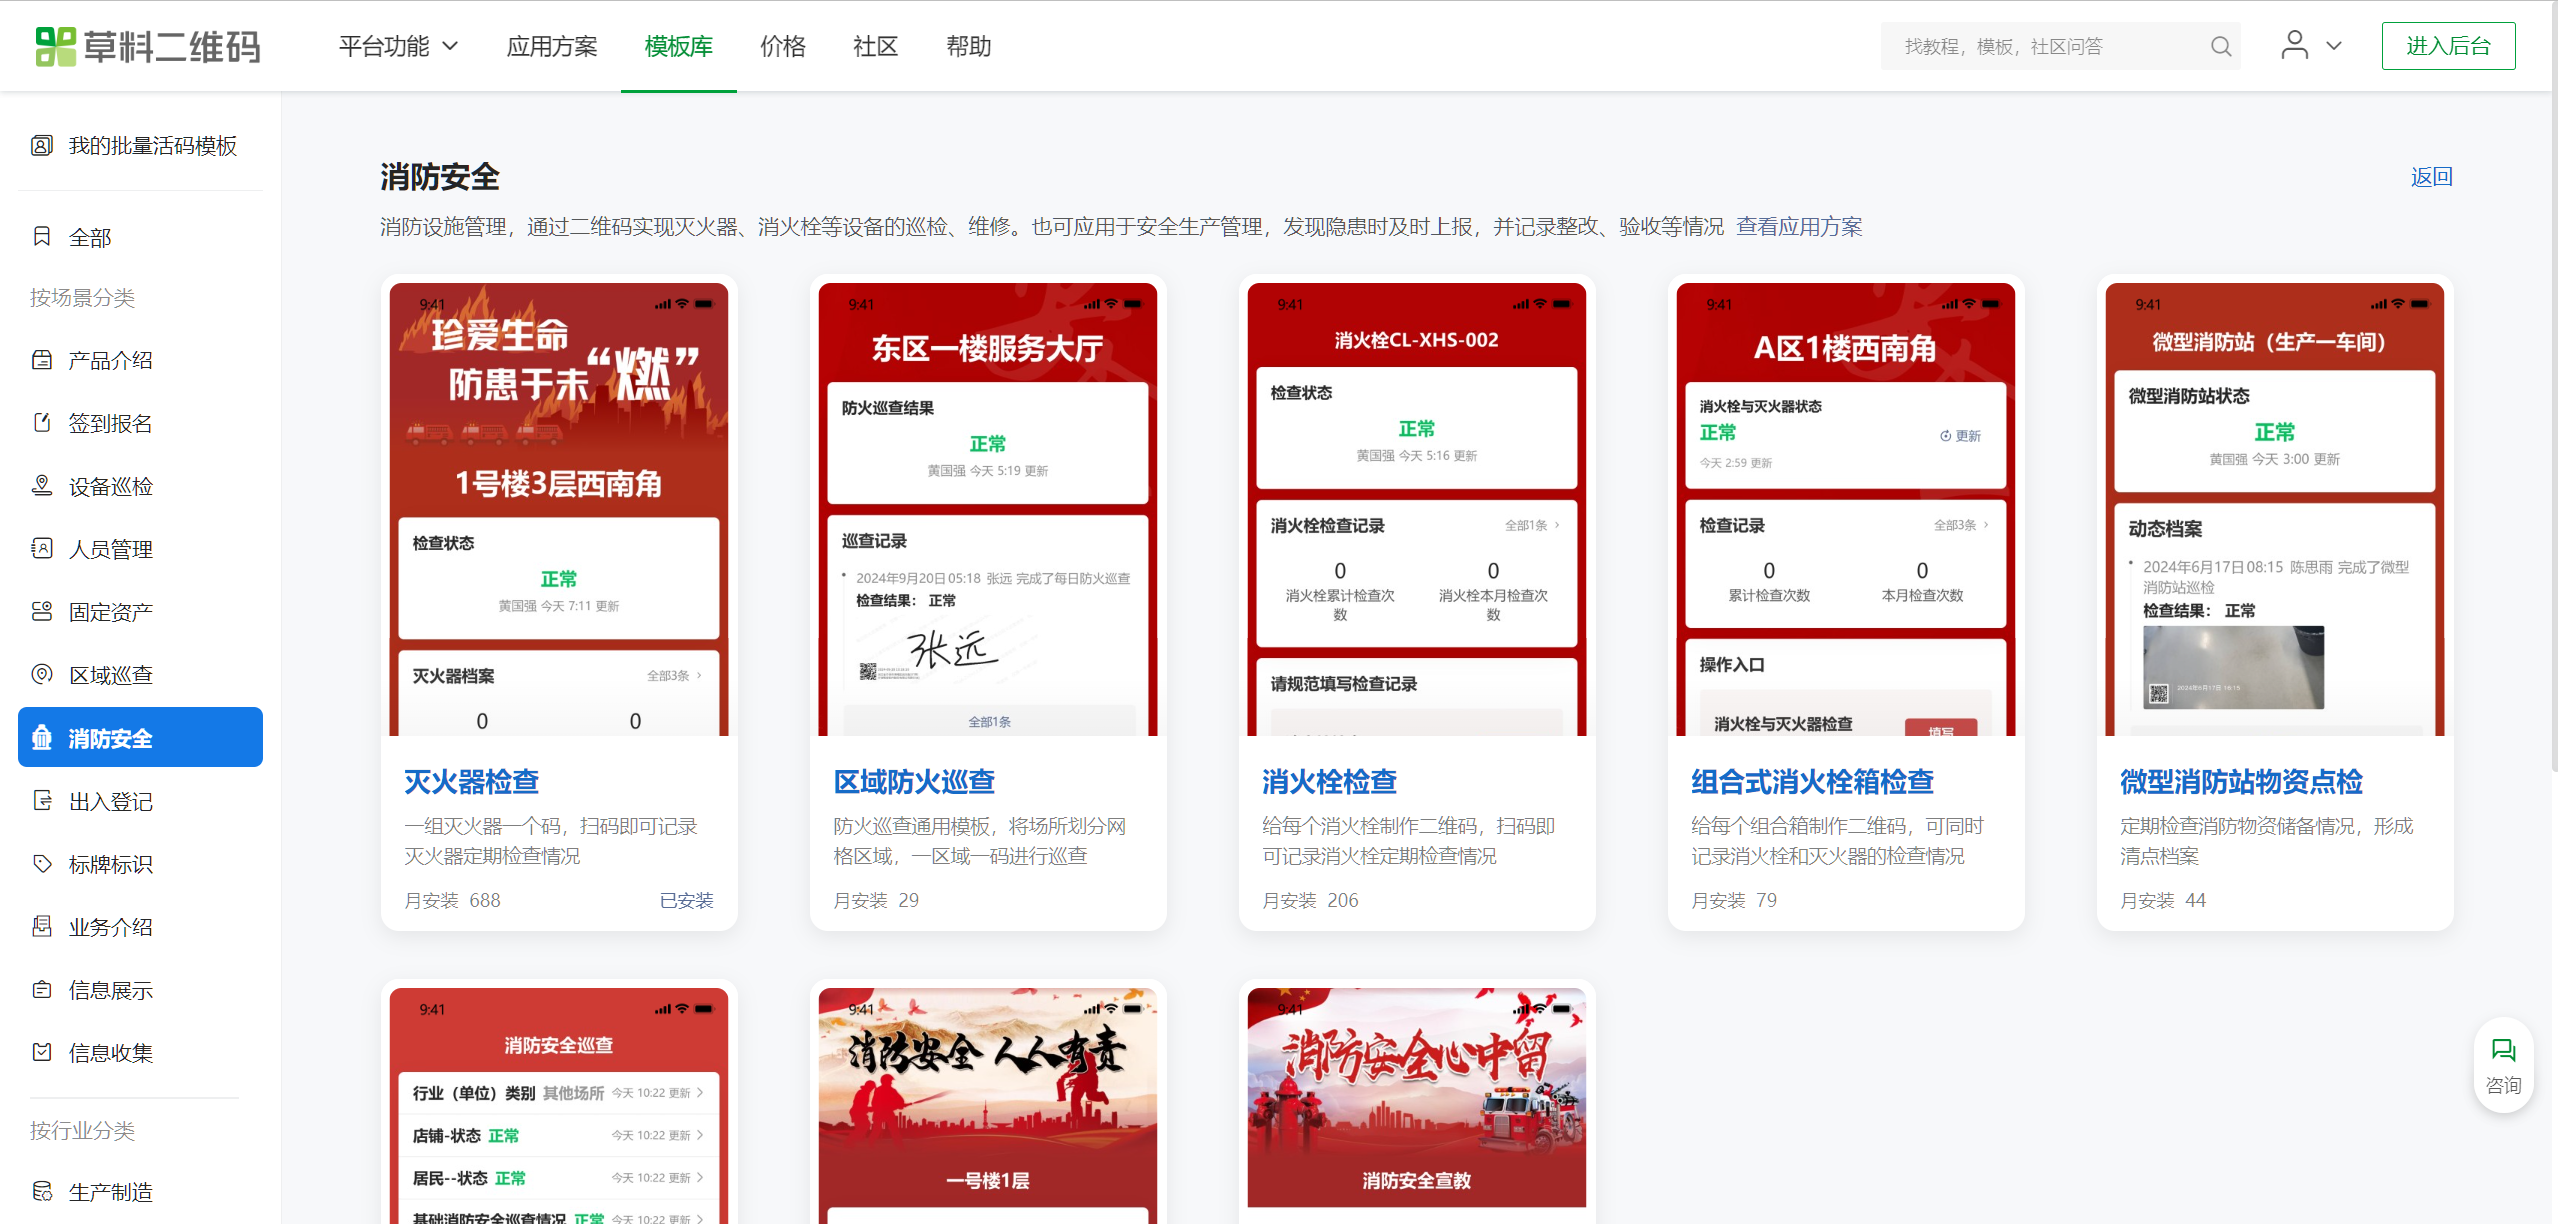Screen dimensions: 2558x1224
Task: Open 我的批量活码模板 in sidebar
Action: click(x=152, y=146)
